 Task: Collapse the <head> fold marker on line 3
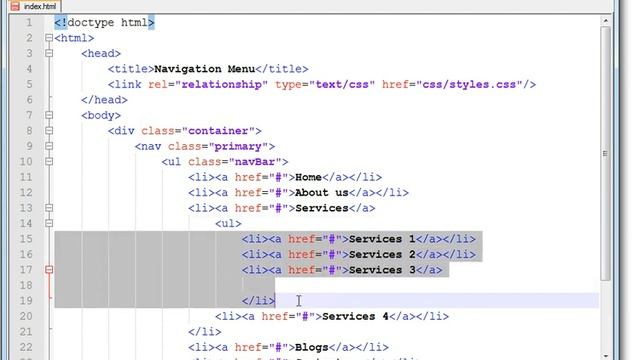(49, 53)
